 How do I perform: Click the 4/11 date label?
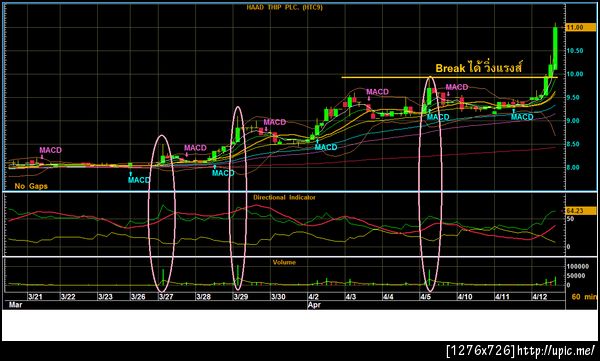502,297
